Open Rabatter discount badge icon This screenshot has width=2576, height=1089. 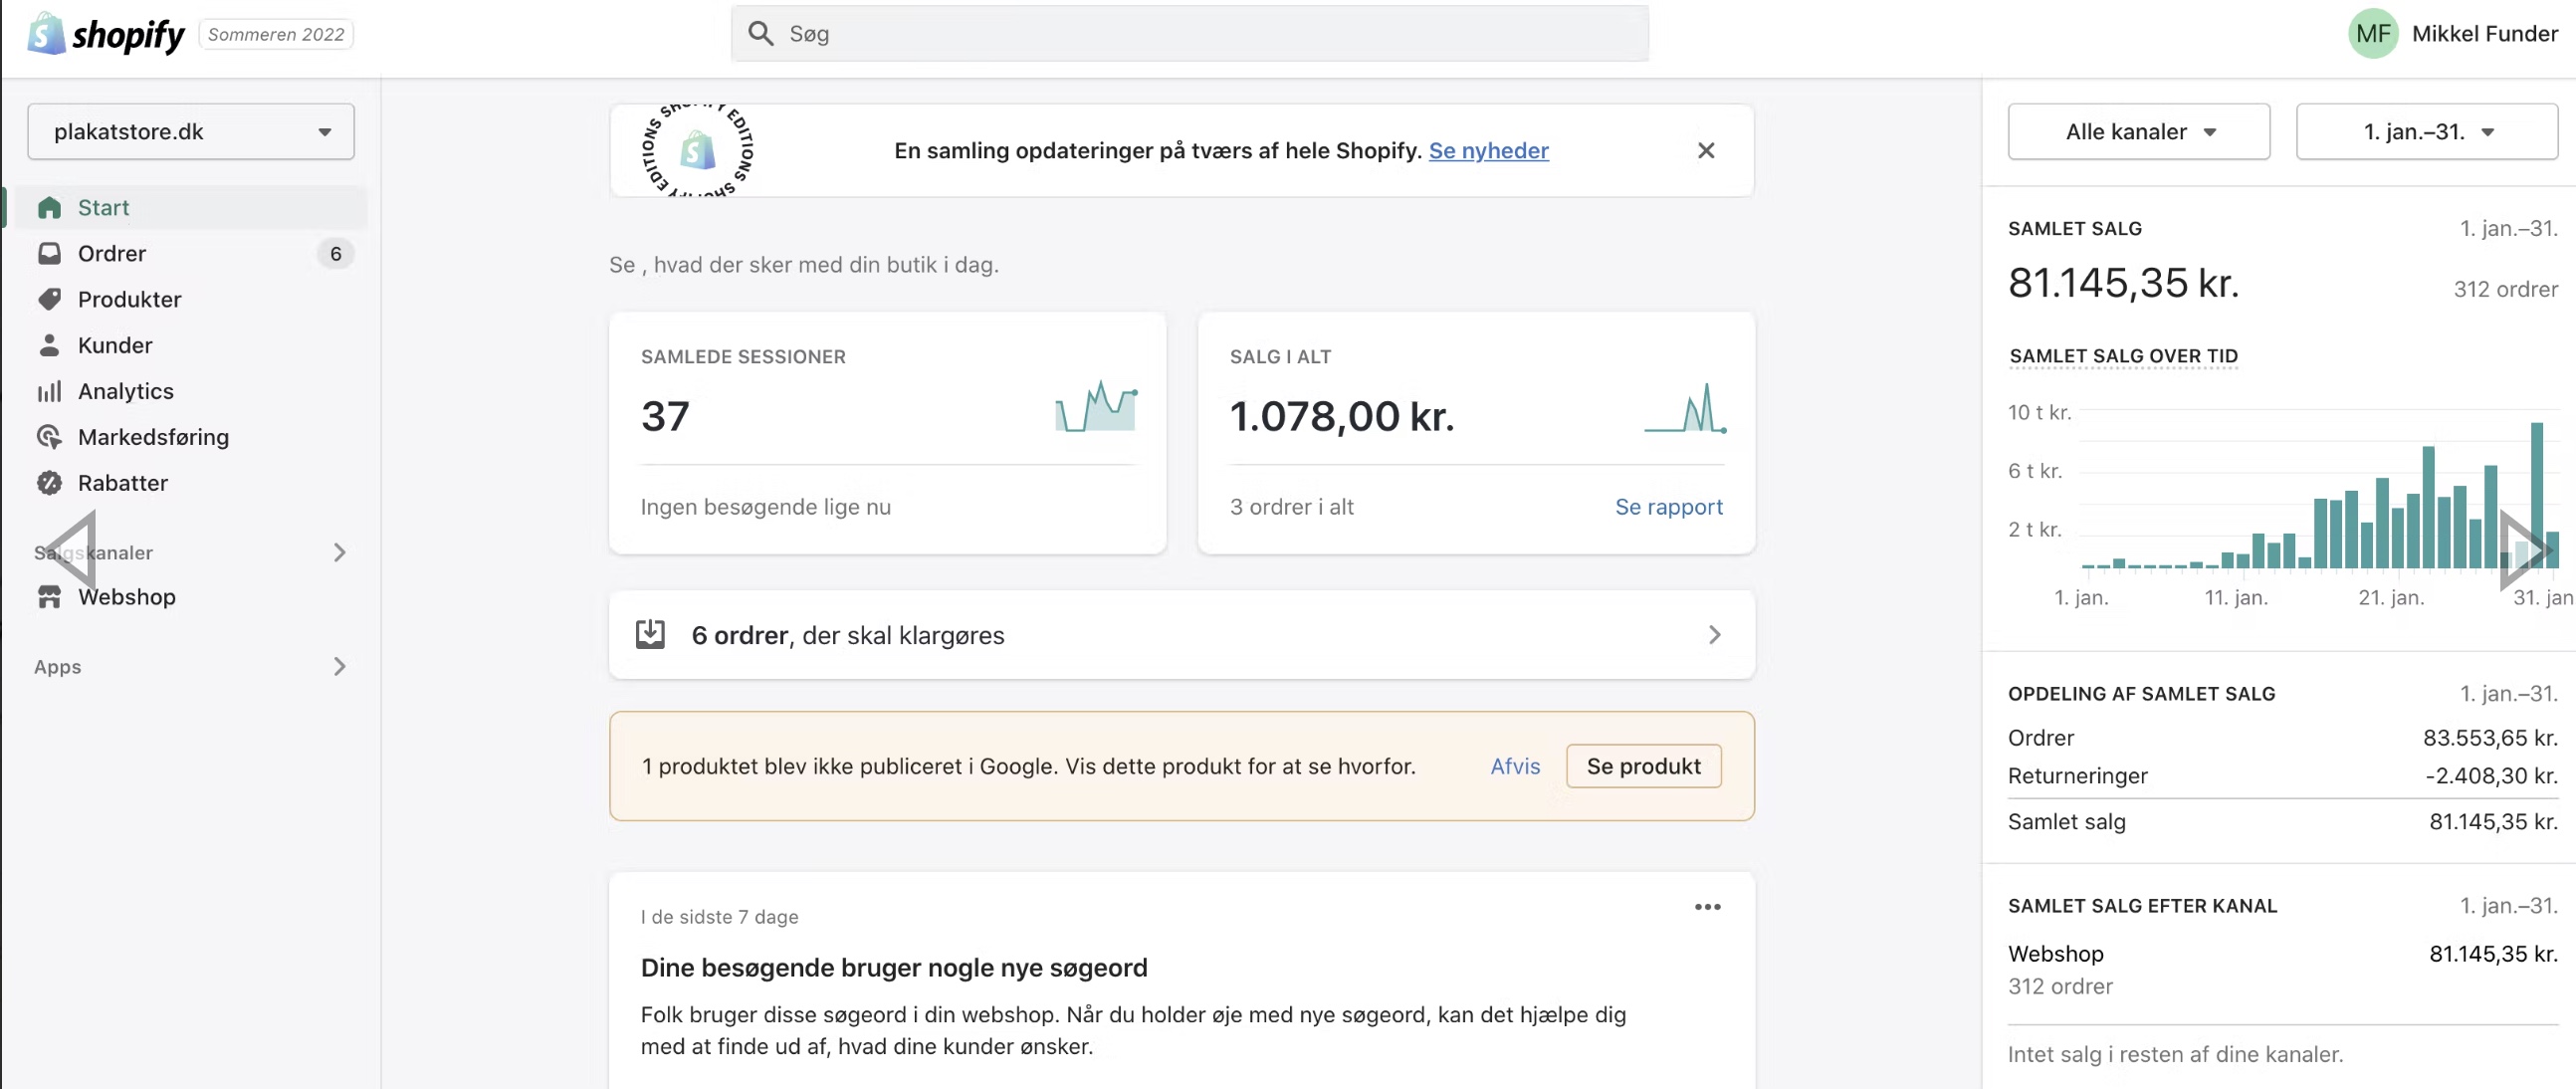[x=49, y=484]
